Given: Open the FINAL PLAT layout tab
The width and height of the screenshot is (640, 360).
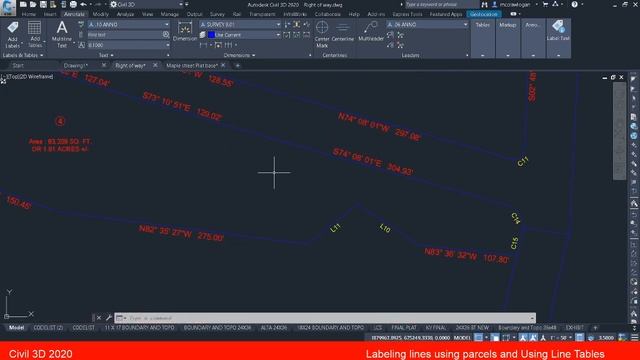Looking at the screenshot, I should click(404, 327).
